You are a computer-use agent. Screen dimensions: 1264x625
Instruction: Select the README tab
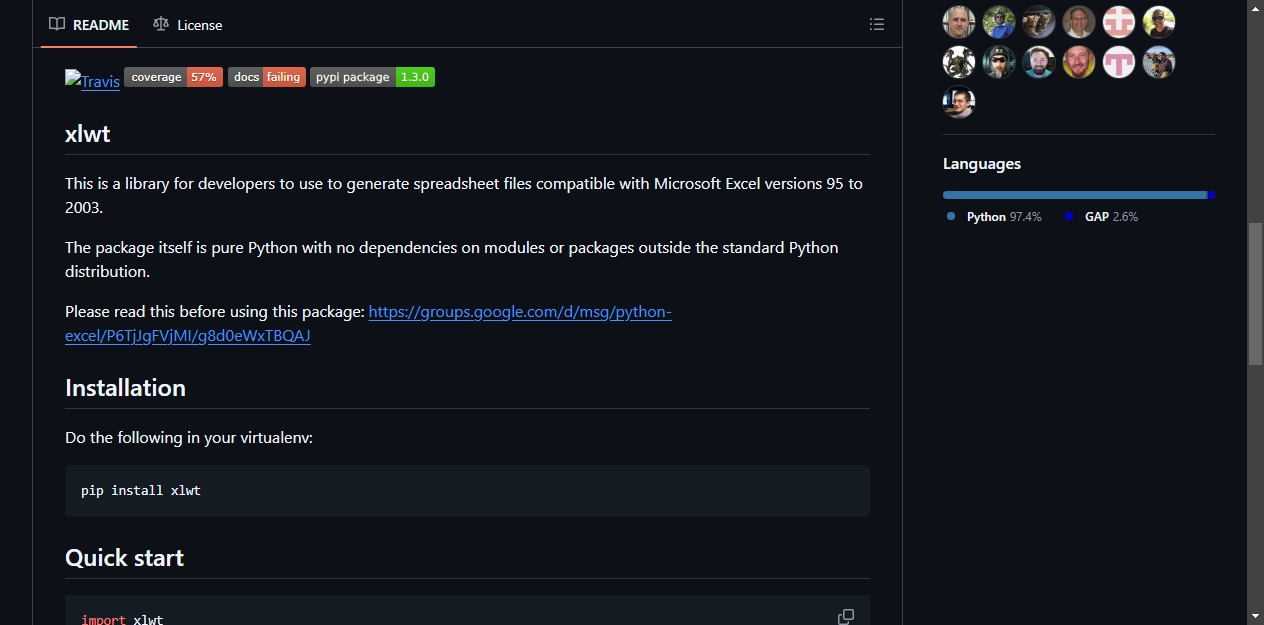[90, 24]
